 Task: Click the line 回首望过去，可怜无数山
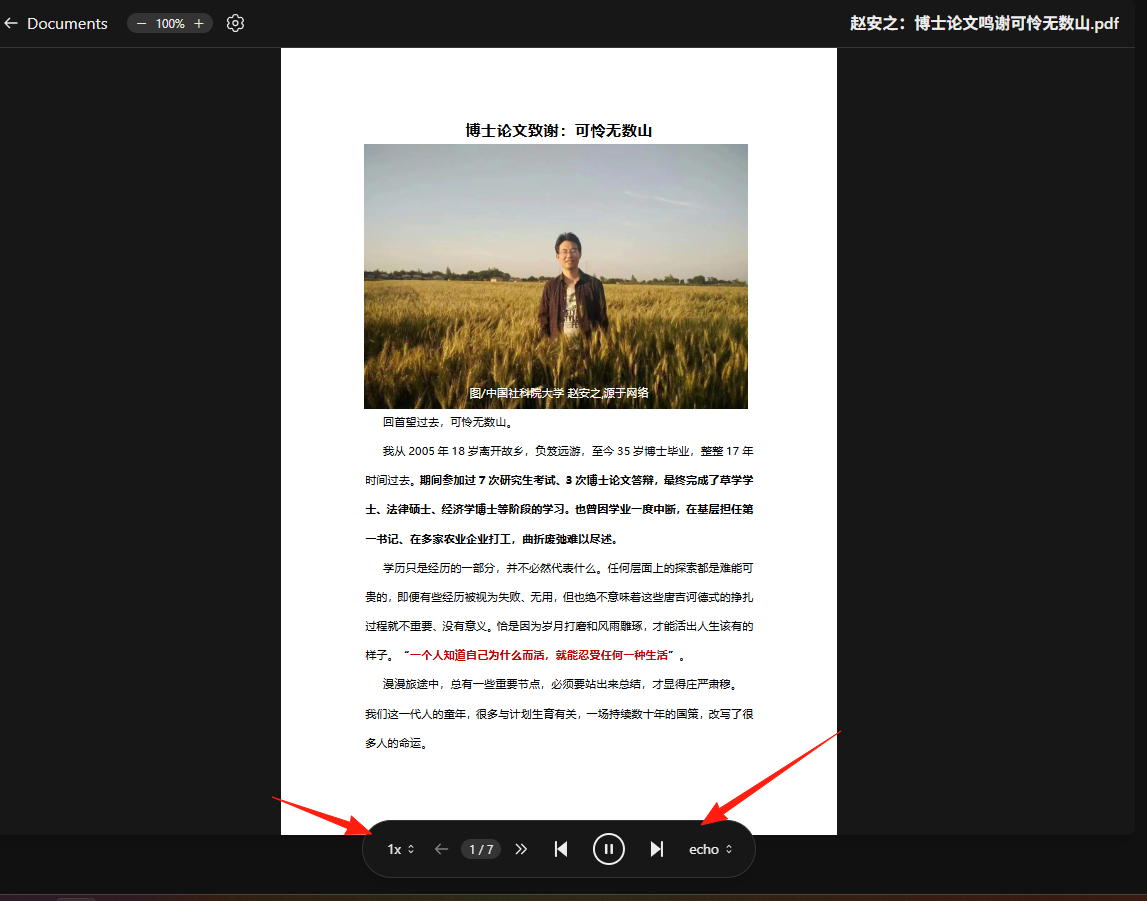pyautogui.click(x=448, y=422)
